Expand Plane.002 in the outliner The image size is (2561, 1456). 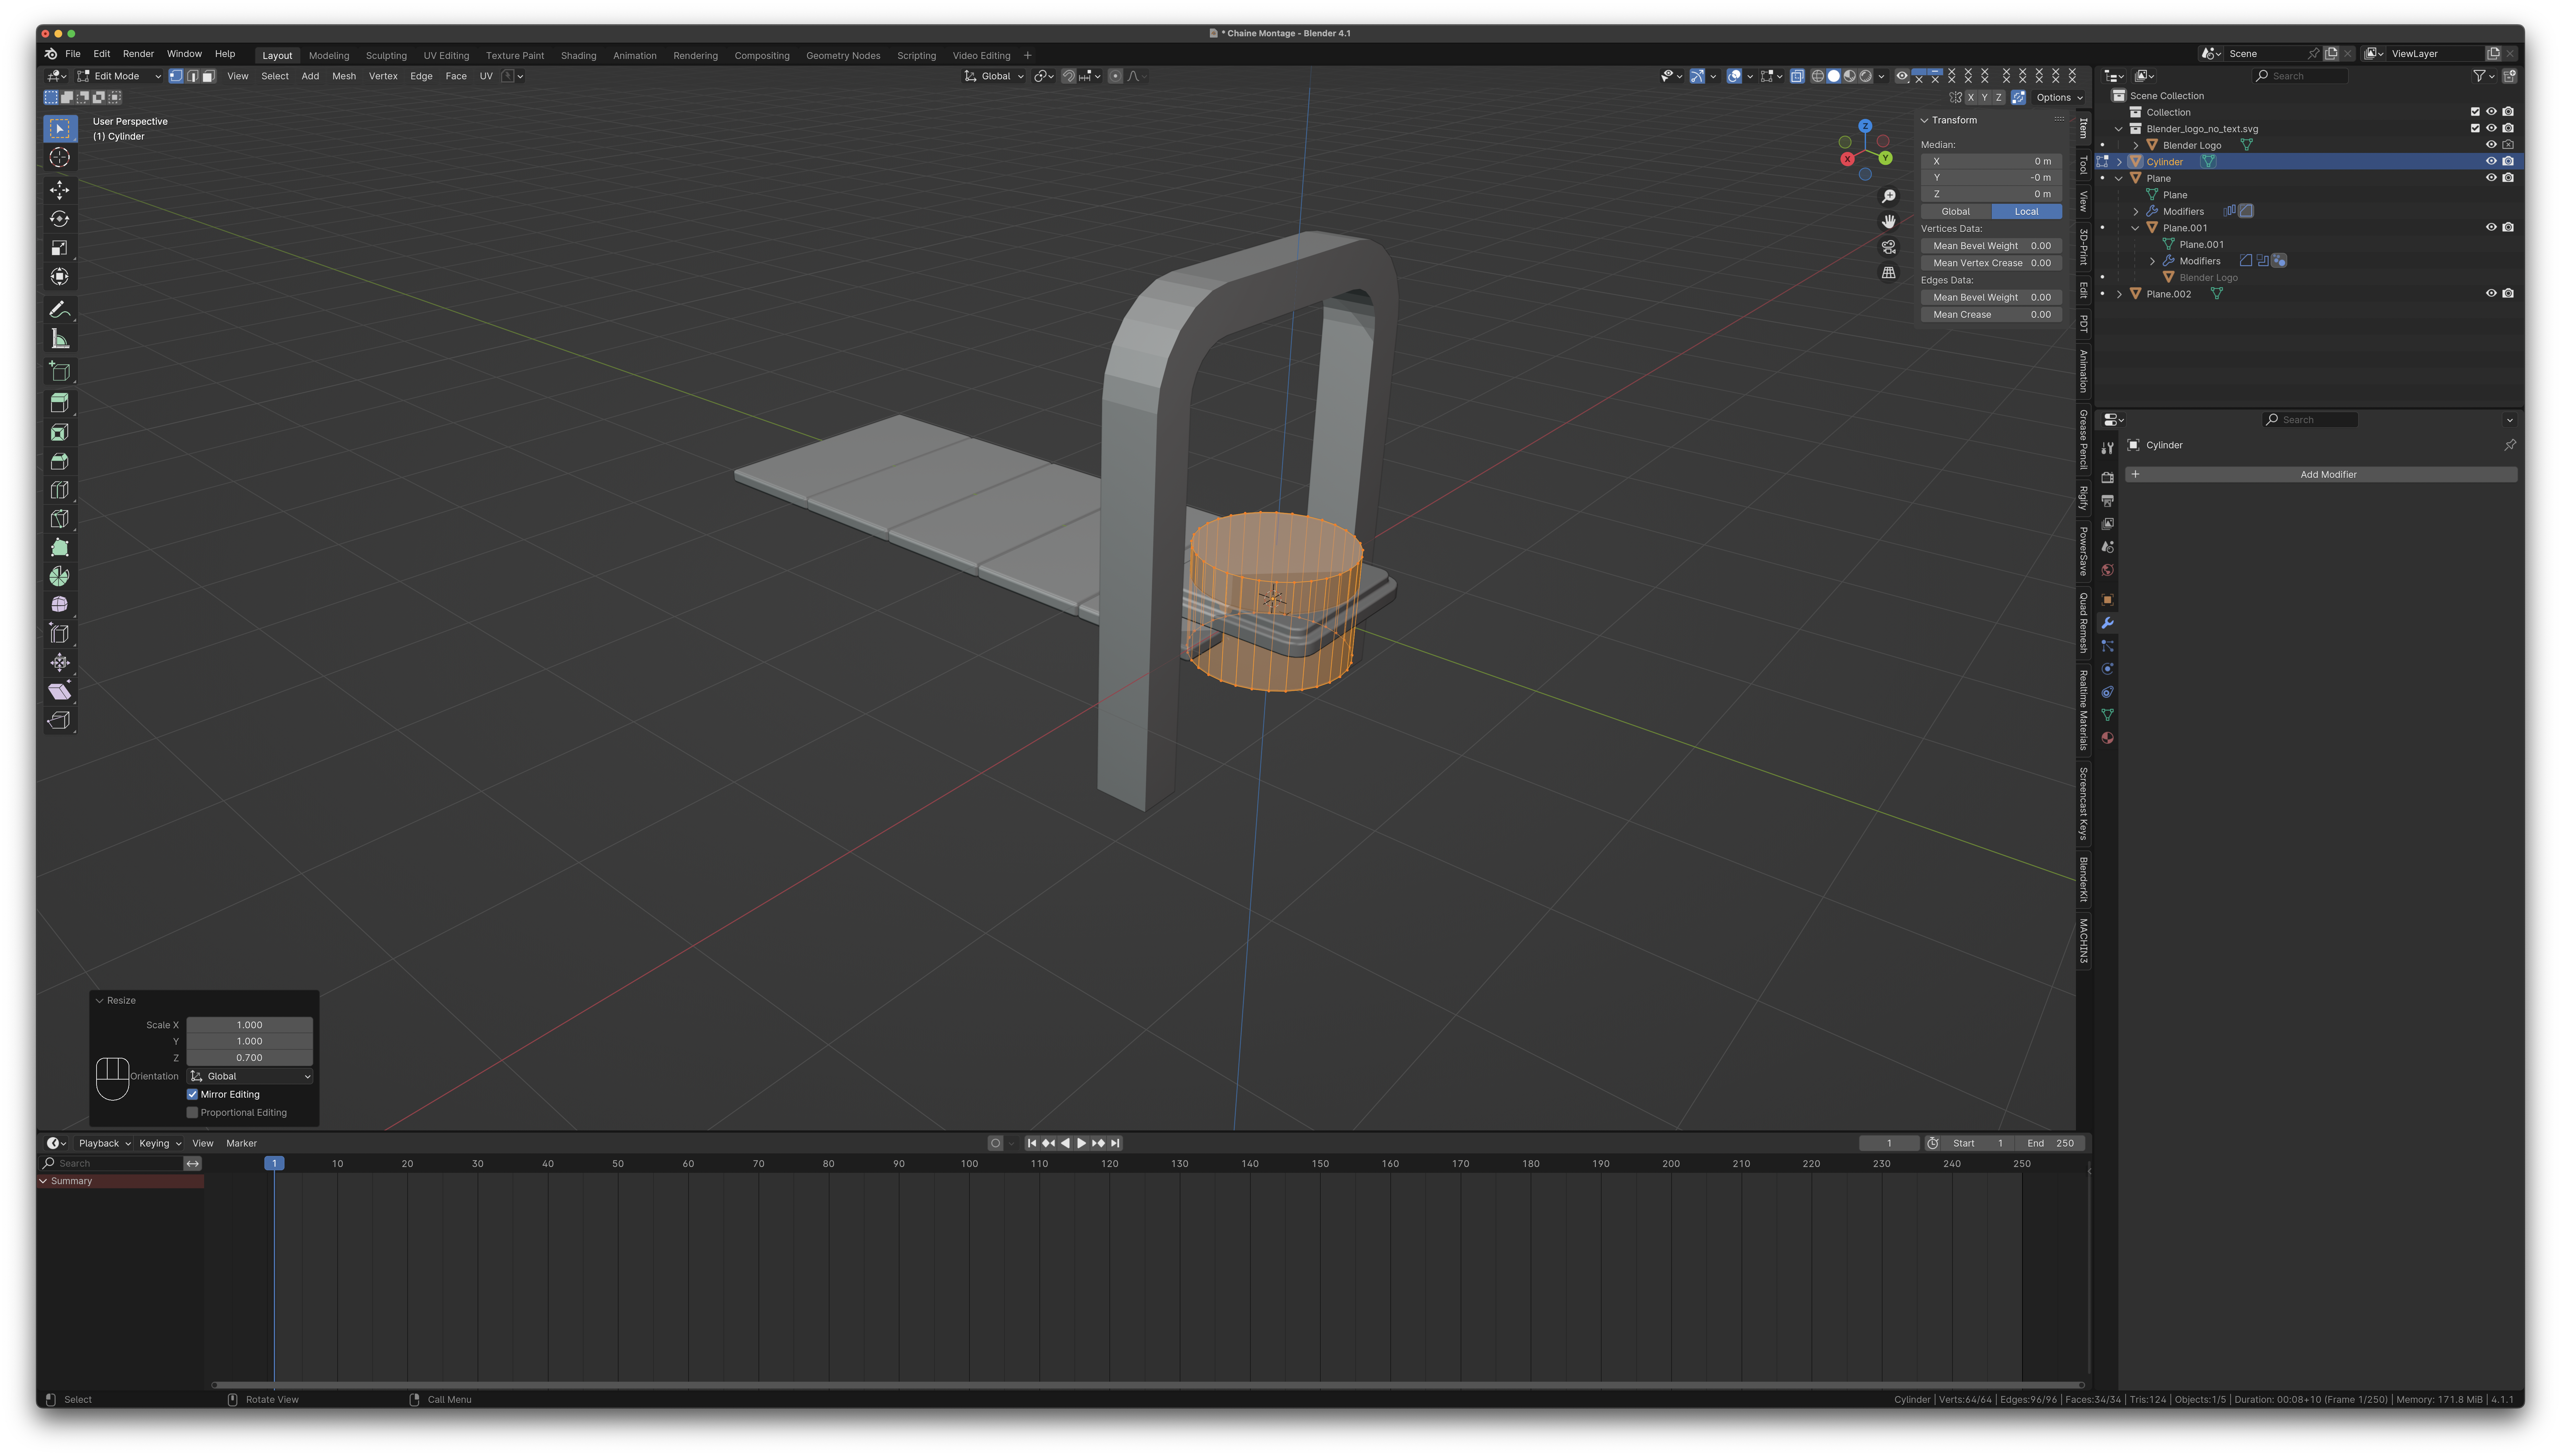2119,294
